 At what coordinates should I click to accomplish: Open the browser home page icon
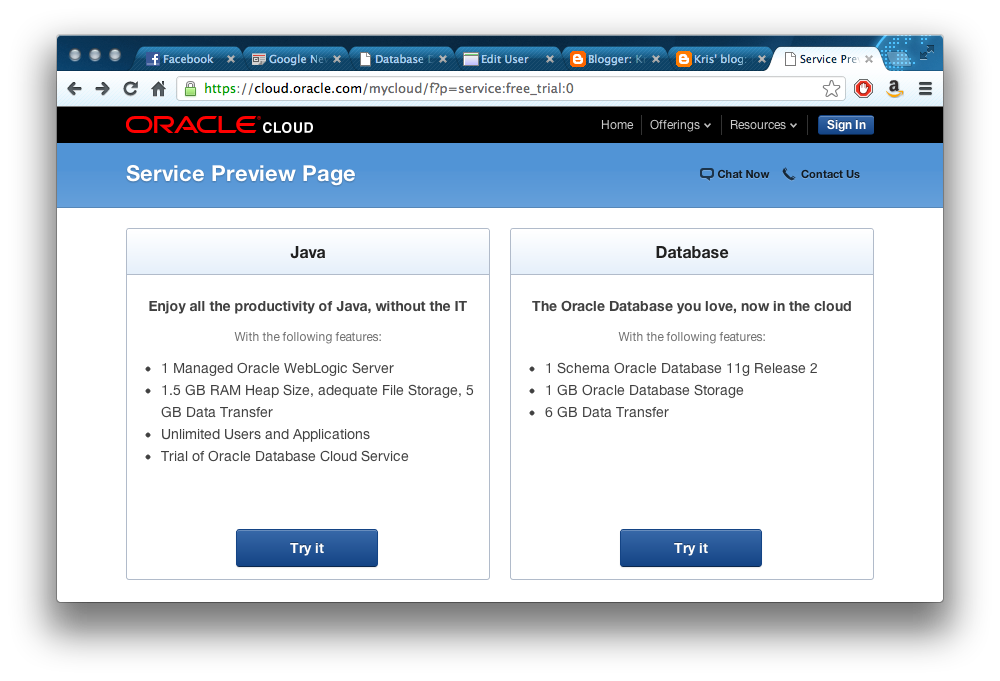(158, 89)
